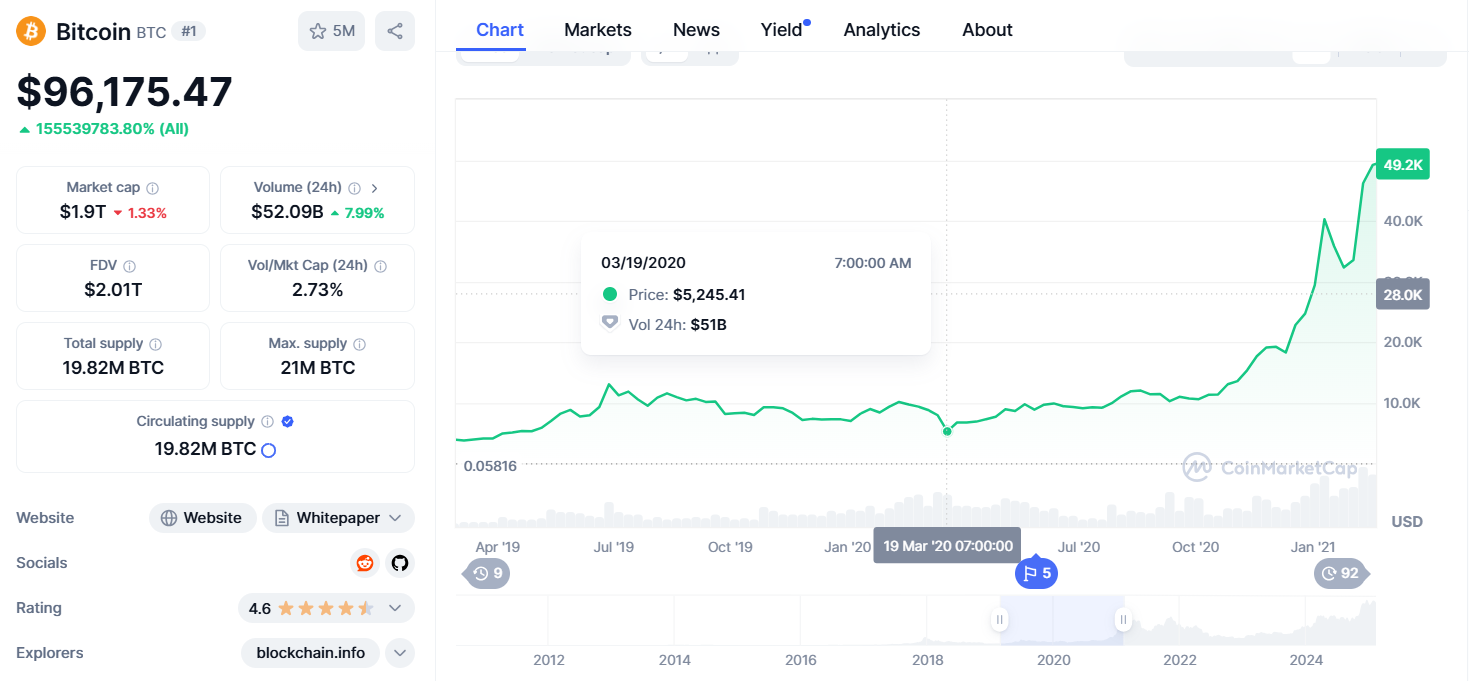This screenshot has height=681, width=1469.
Task: Click the Volume (24h) arrow chevron
Action: (x=375, y=188)
